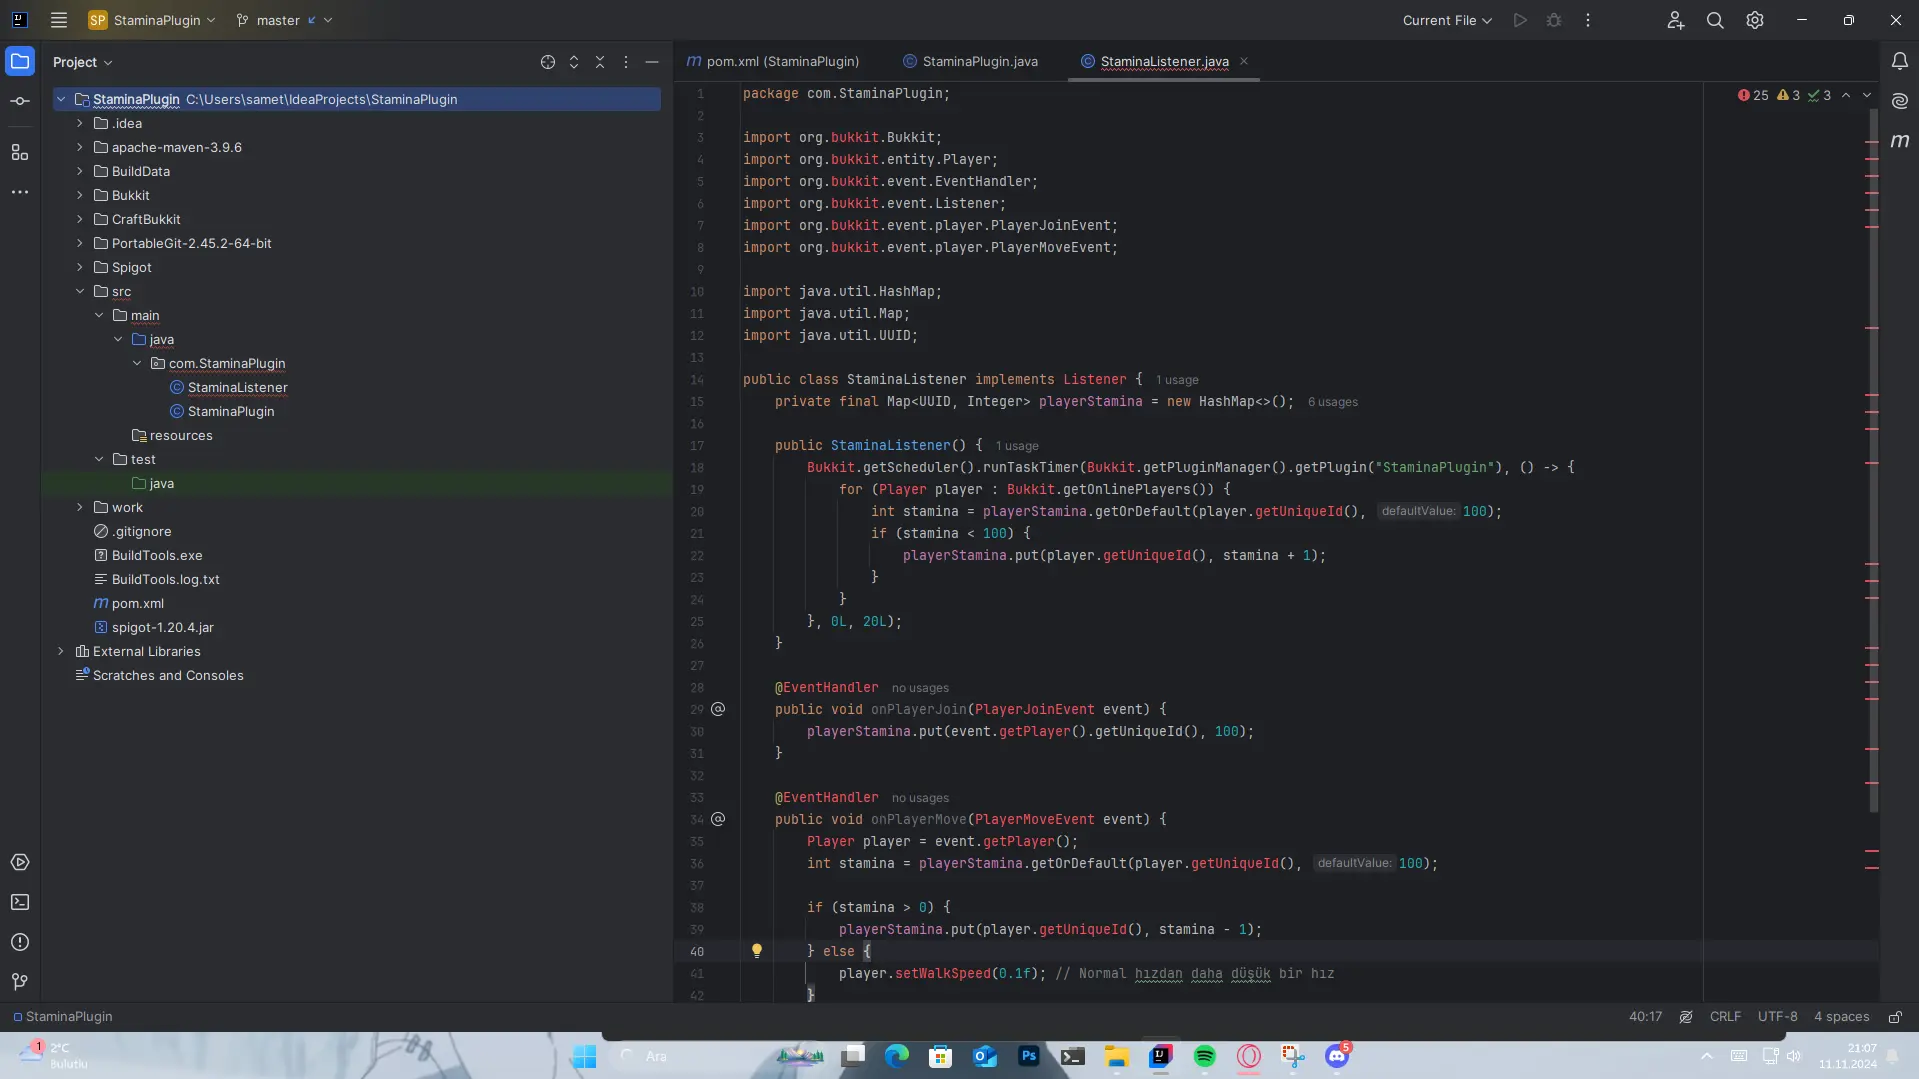The width and height of the screenshot is (1919, 1079).
Task: Expand the Spigot folder in project tree
Action: pos(80,267)
